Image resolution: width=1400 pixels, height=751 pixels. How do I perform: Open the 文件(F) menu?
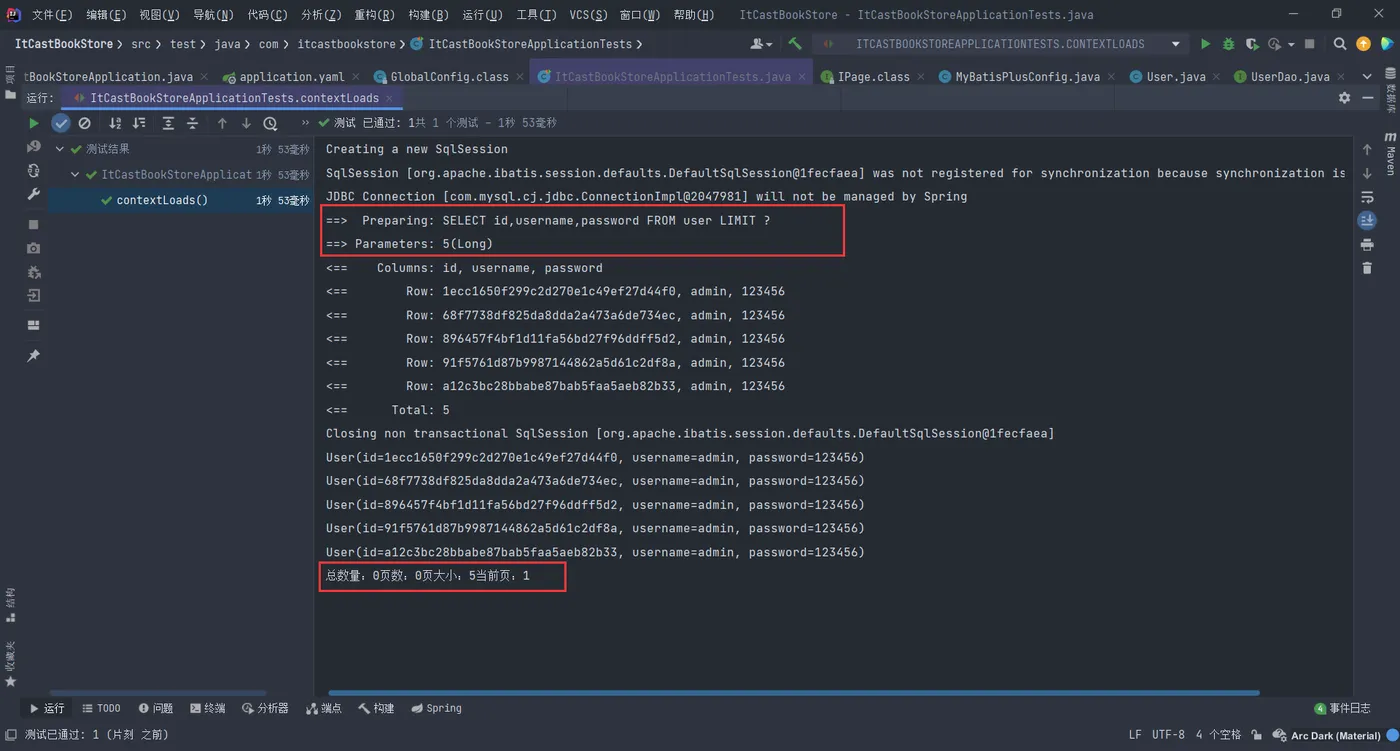click(52, 15)
